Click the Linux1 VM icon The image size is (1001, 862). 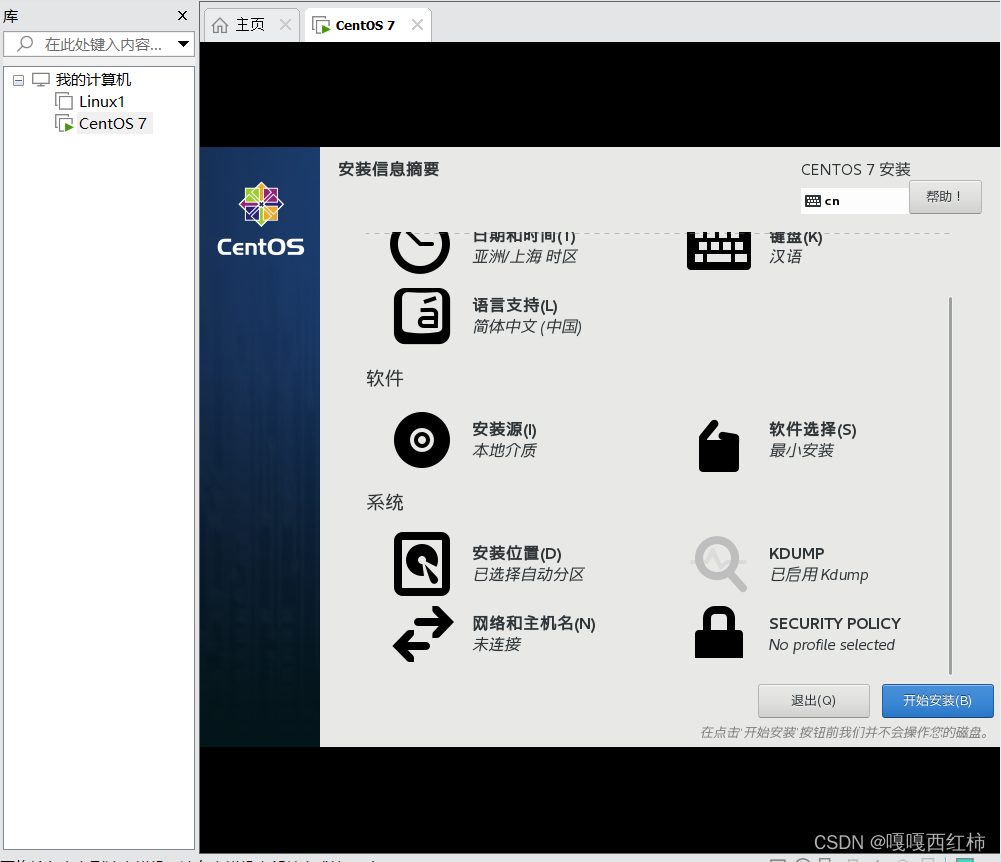tap(64, 101)
